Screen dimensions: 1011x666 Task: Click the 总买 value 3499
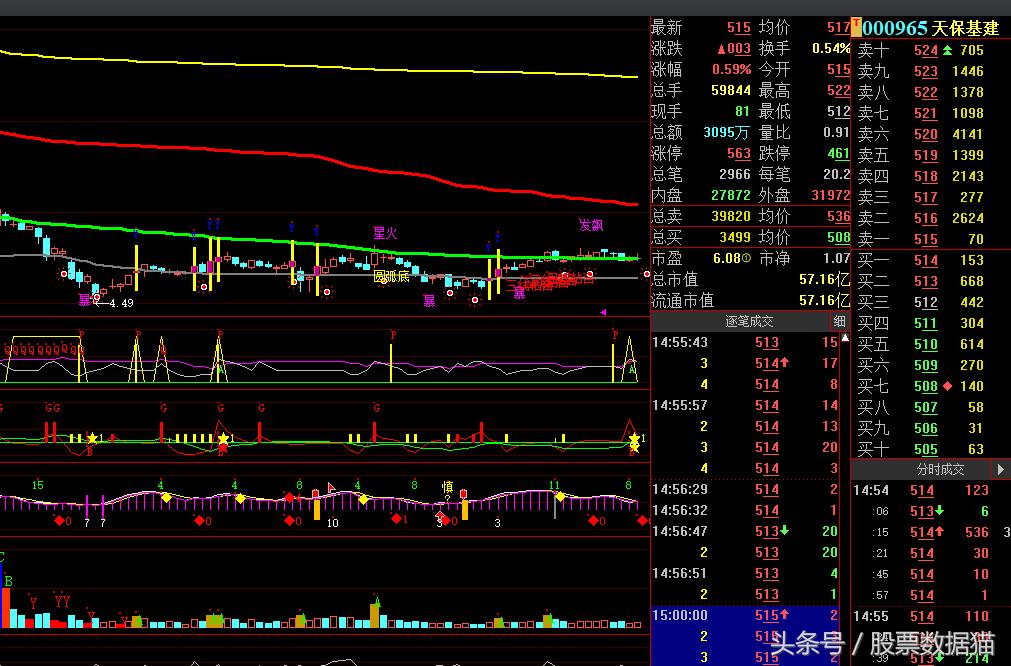pyautogui.click(x=734, y=237)
